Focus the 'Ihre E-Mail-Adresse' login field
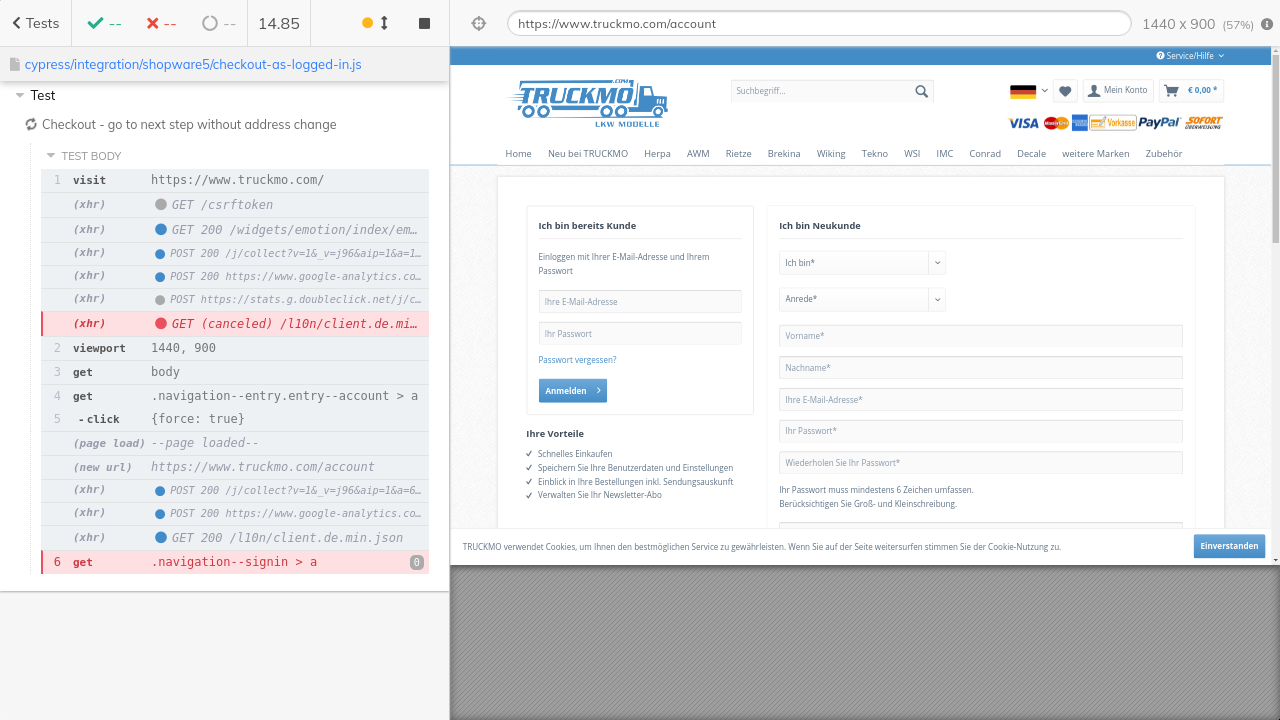This screenshot has width=1280, height=720. click(x=640, y=302)
